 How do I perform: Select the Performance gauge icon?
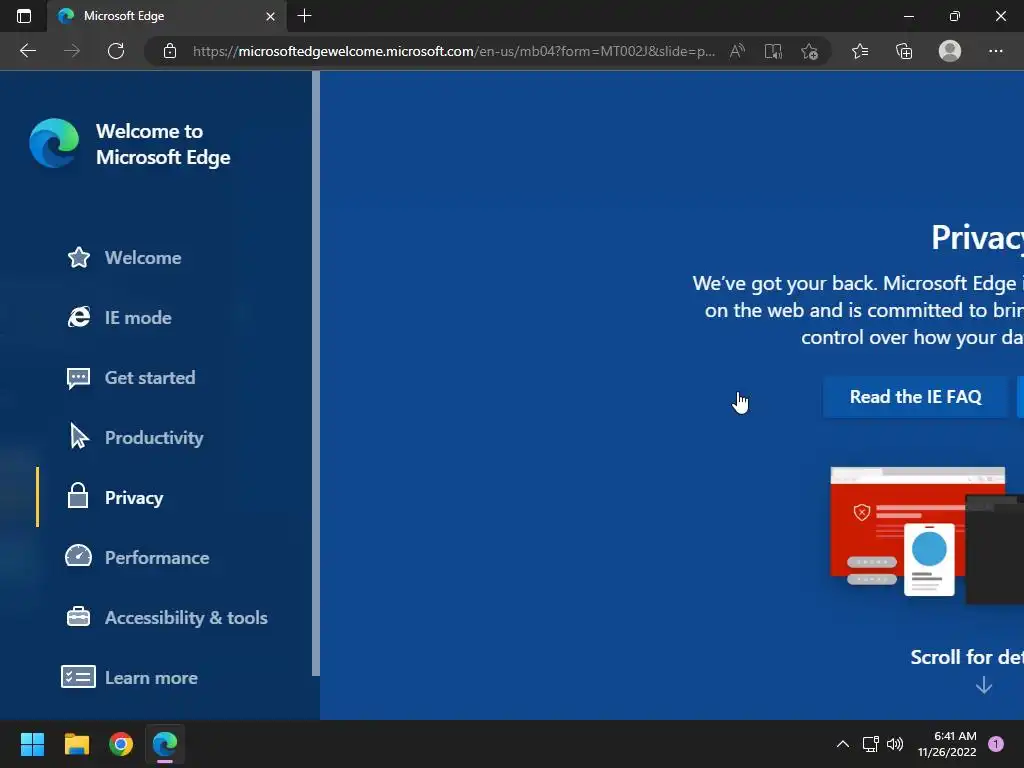[78, 556]
